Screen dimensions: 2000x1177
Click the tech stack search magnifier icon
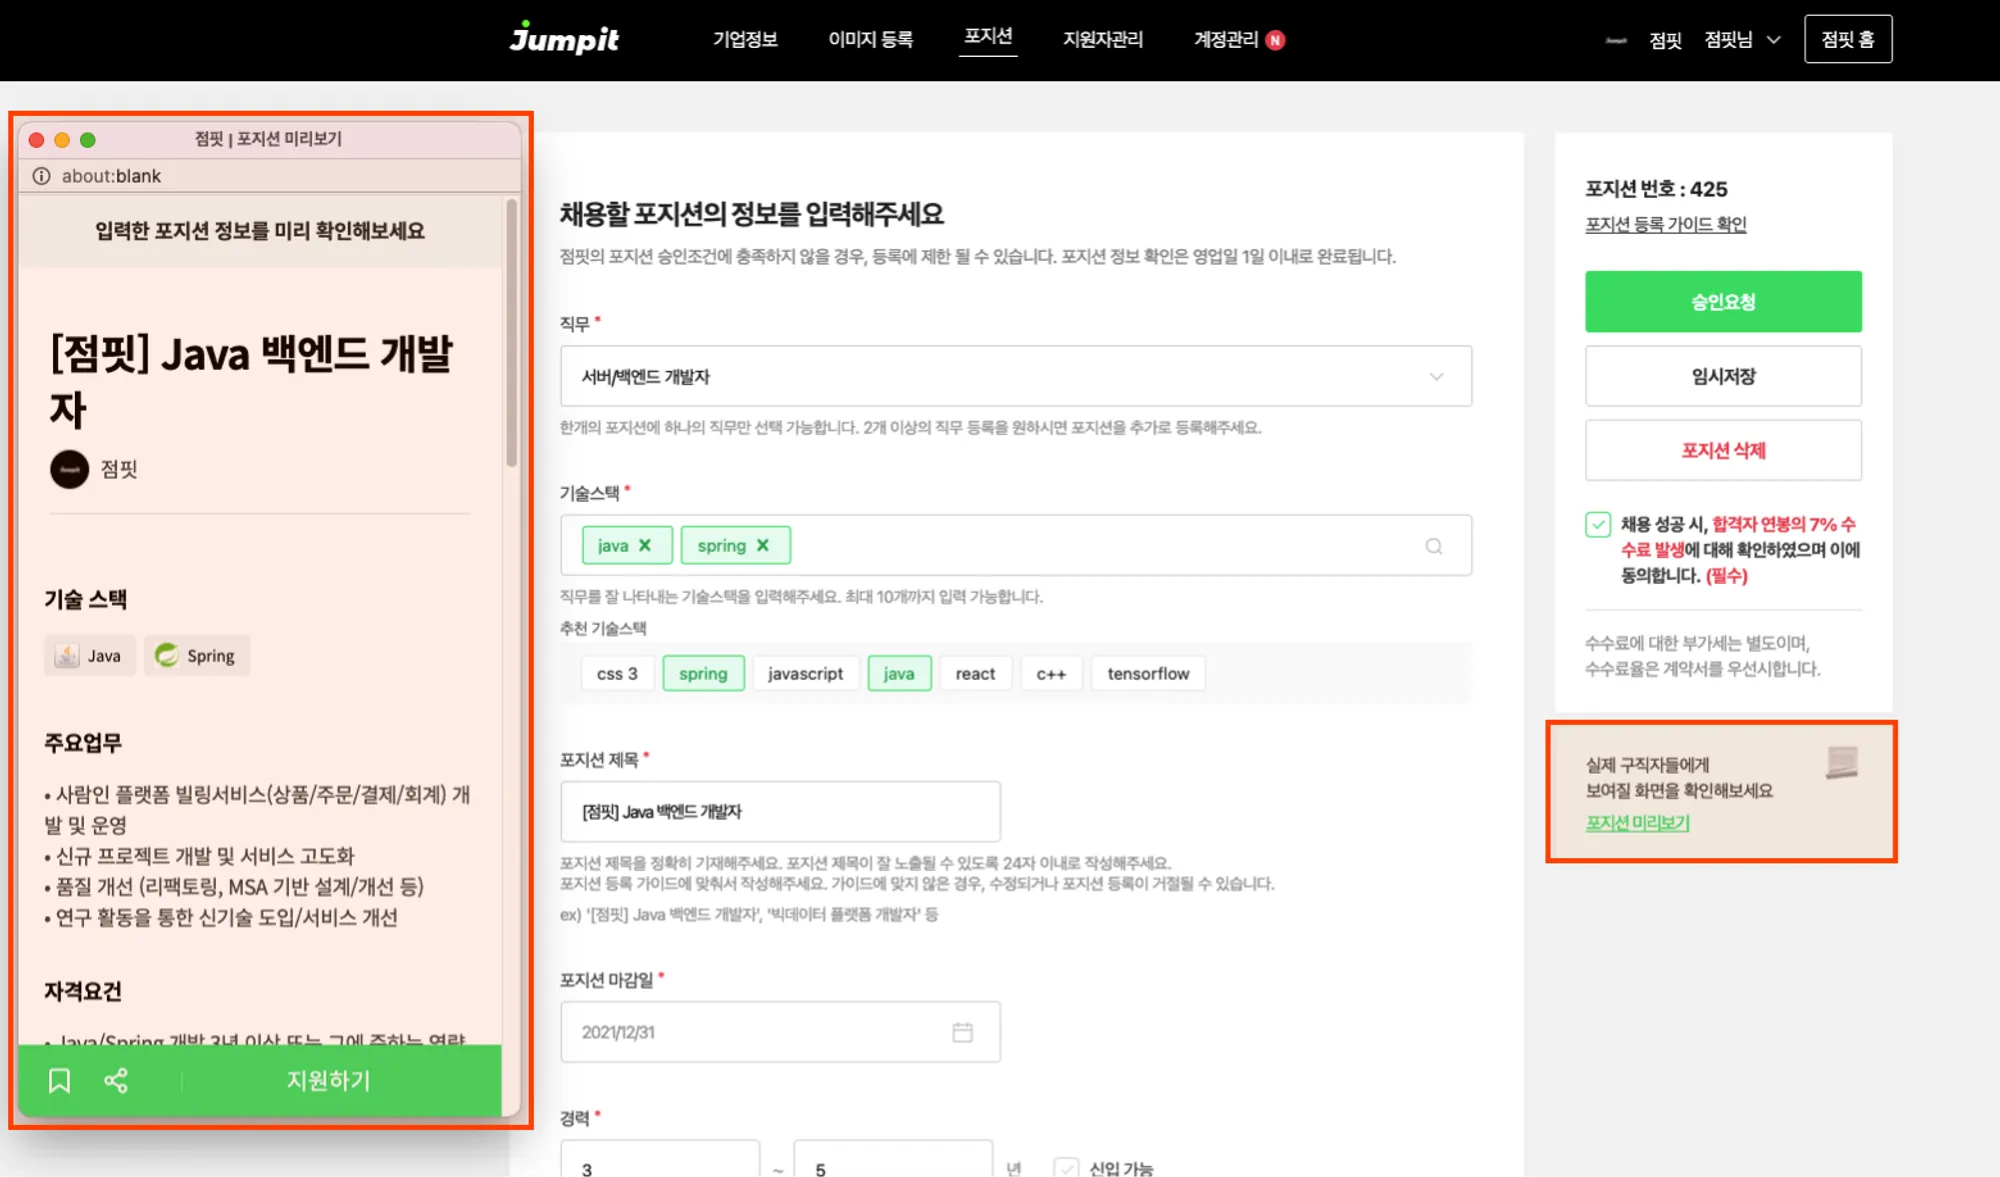[x=1433, y=546]
